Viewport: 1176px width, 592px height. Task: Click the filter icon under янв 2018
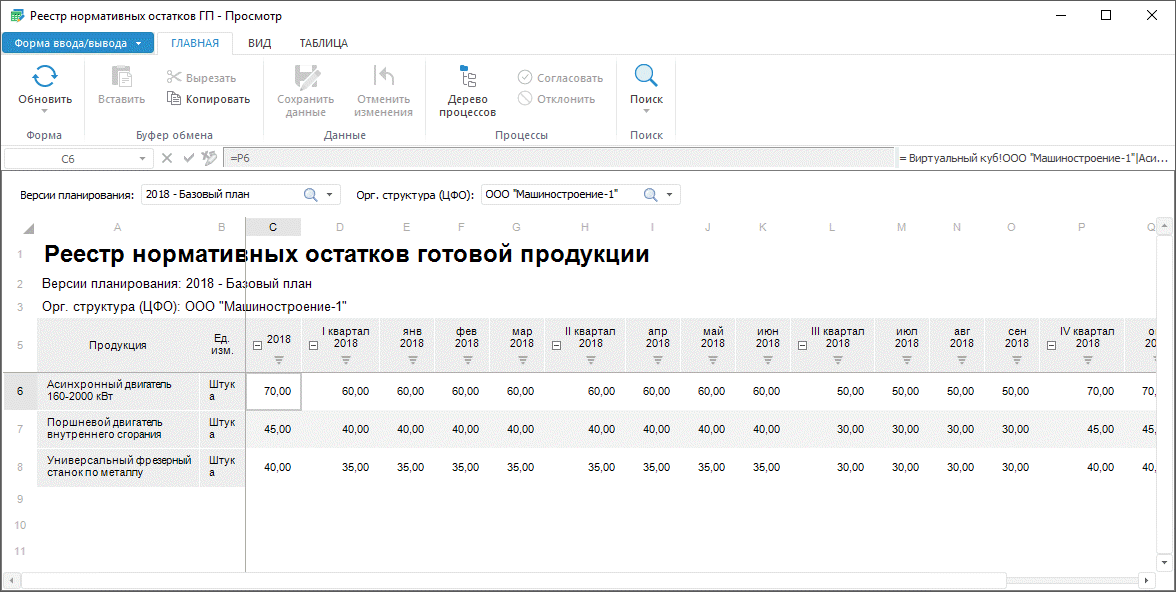411,360
